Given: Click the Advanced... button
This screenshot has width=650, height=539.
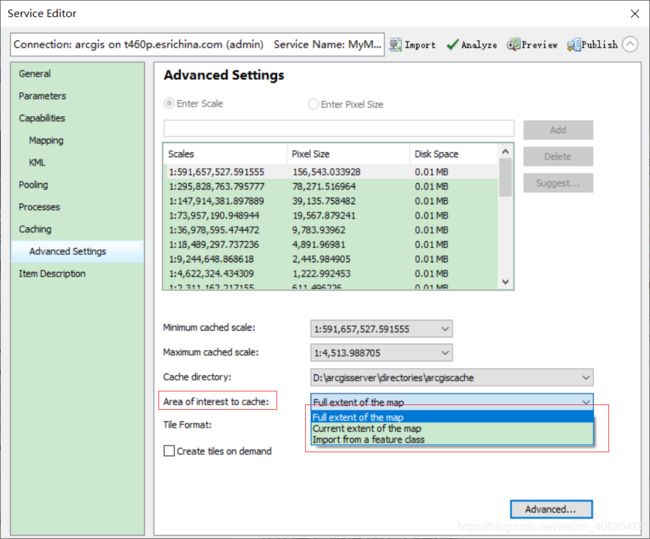Looking at the screenshot, I should click(551, 509).
